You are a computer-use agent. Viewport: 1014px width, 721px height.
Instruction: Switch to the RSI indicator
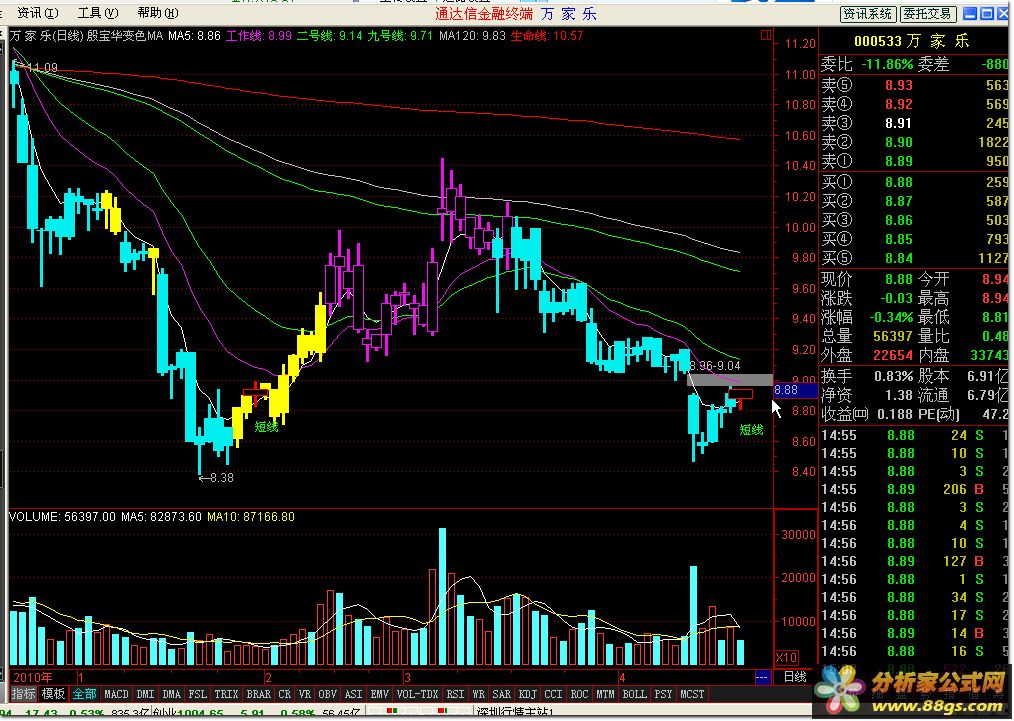coord(455,694)
